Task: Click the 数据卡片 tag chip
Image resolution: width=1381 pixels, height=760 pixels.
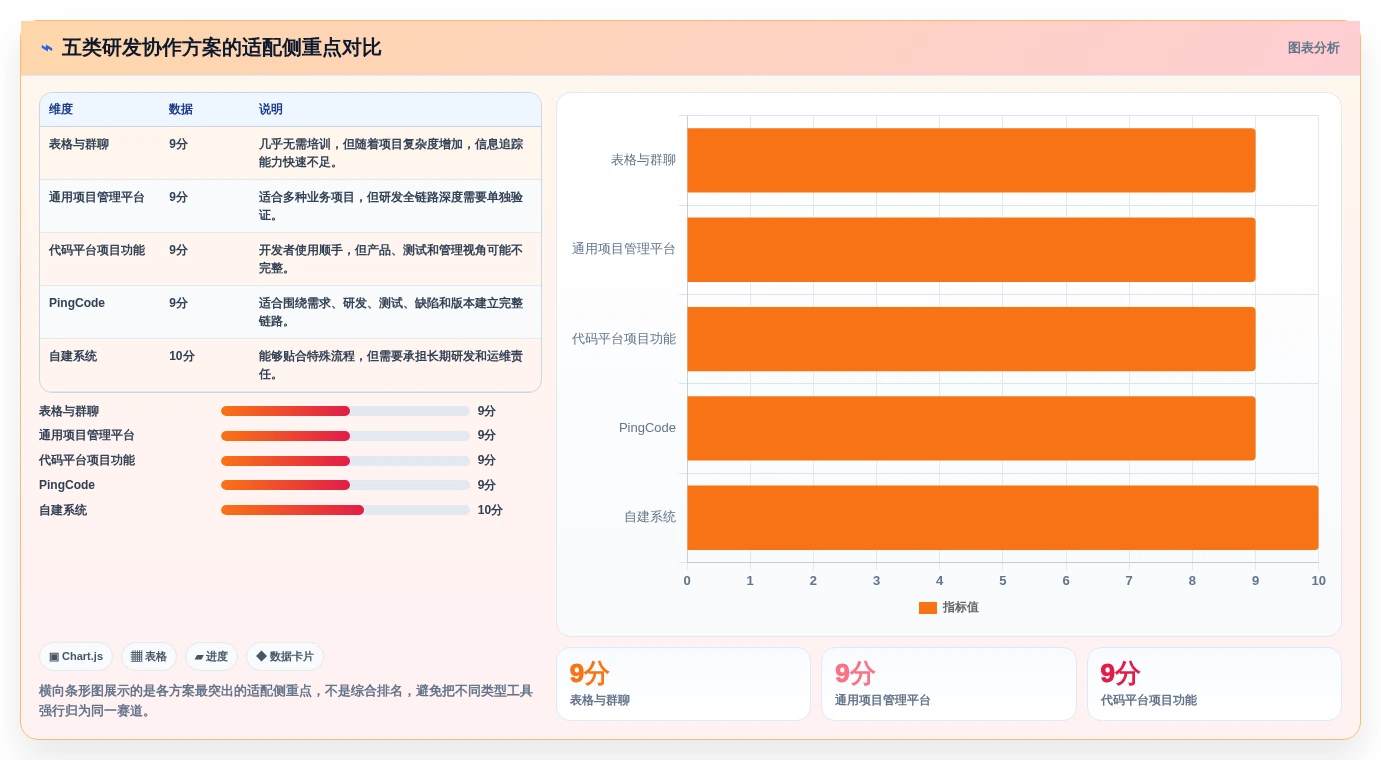Action: point(285,657)
